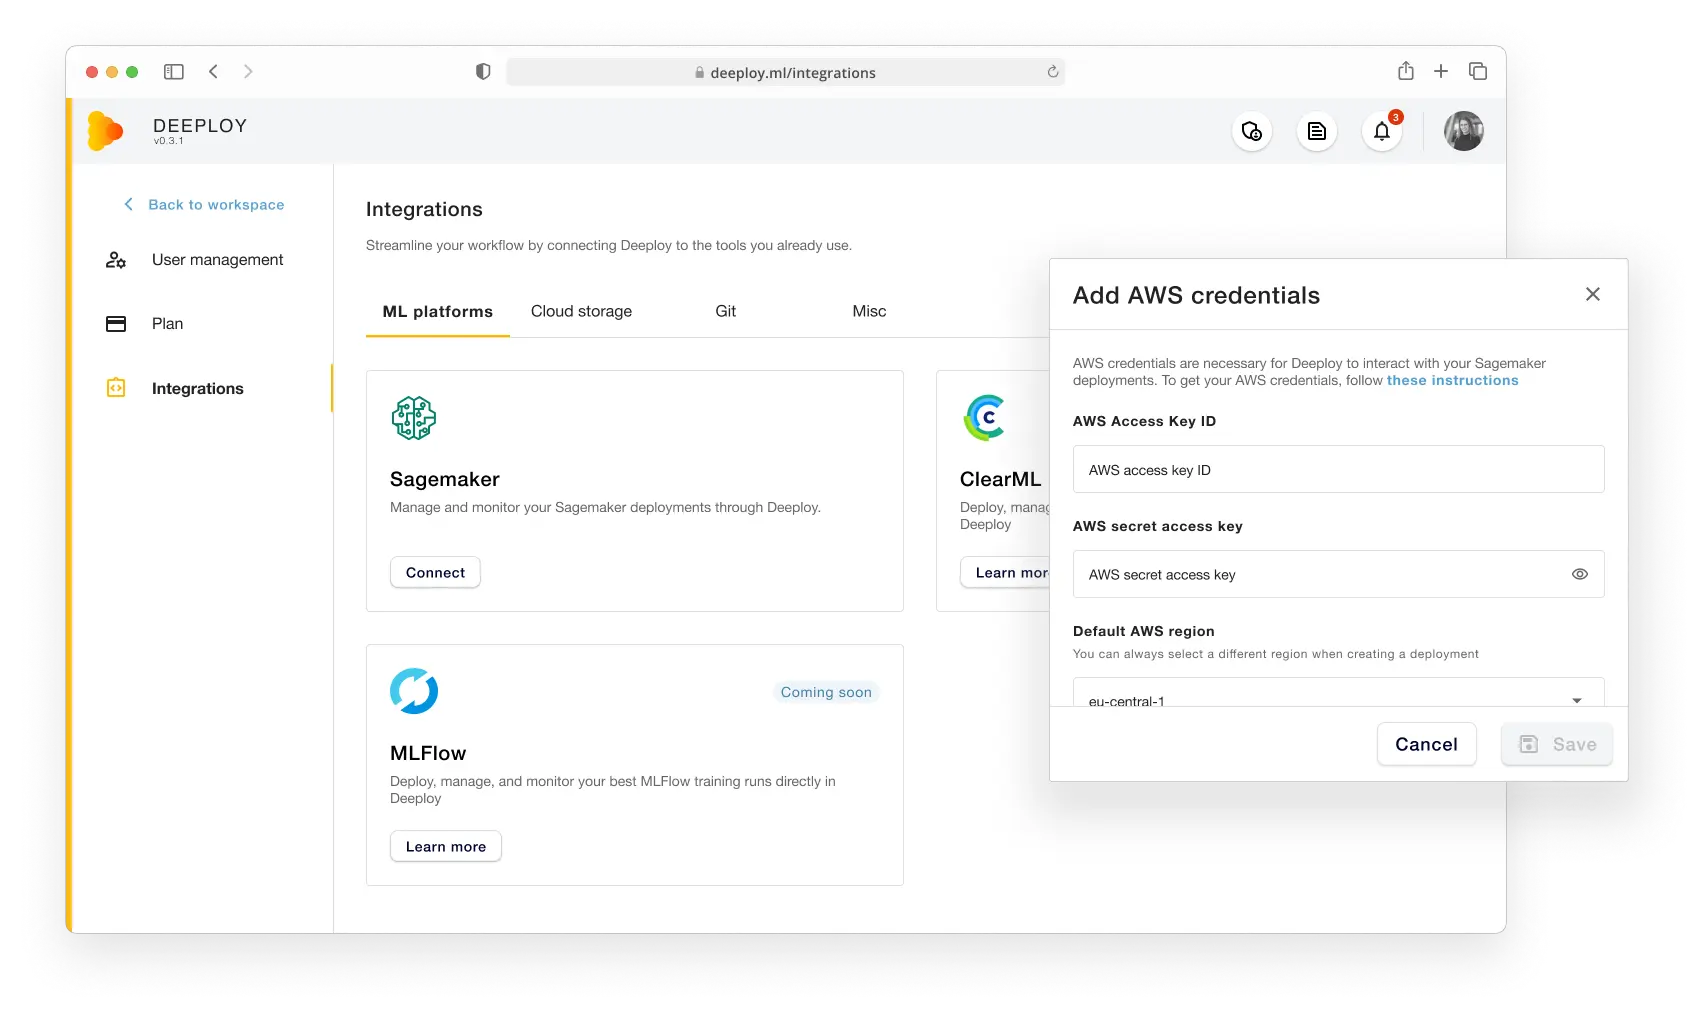Toggle the browser sidebar icon
This screenshot has height=1019, width=1694.
(174, 72)
